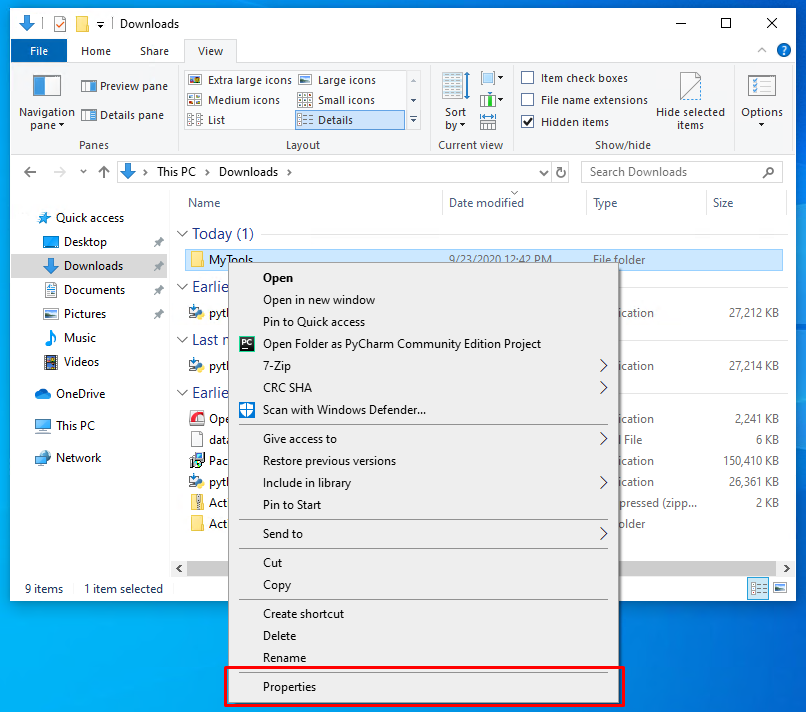
Task: Choose Properties from context menu
Action: point(424,686)
